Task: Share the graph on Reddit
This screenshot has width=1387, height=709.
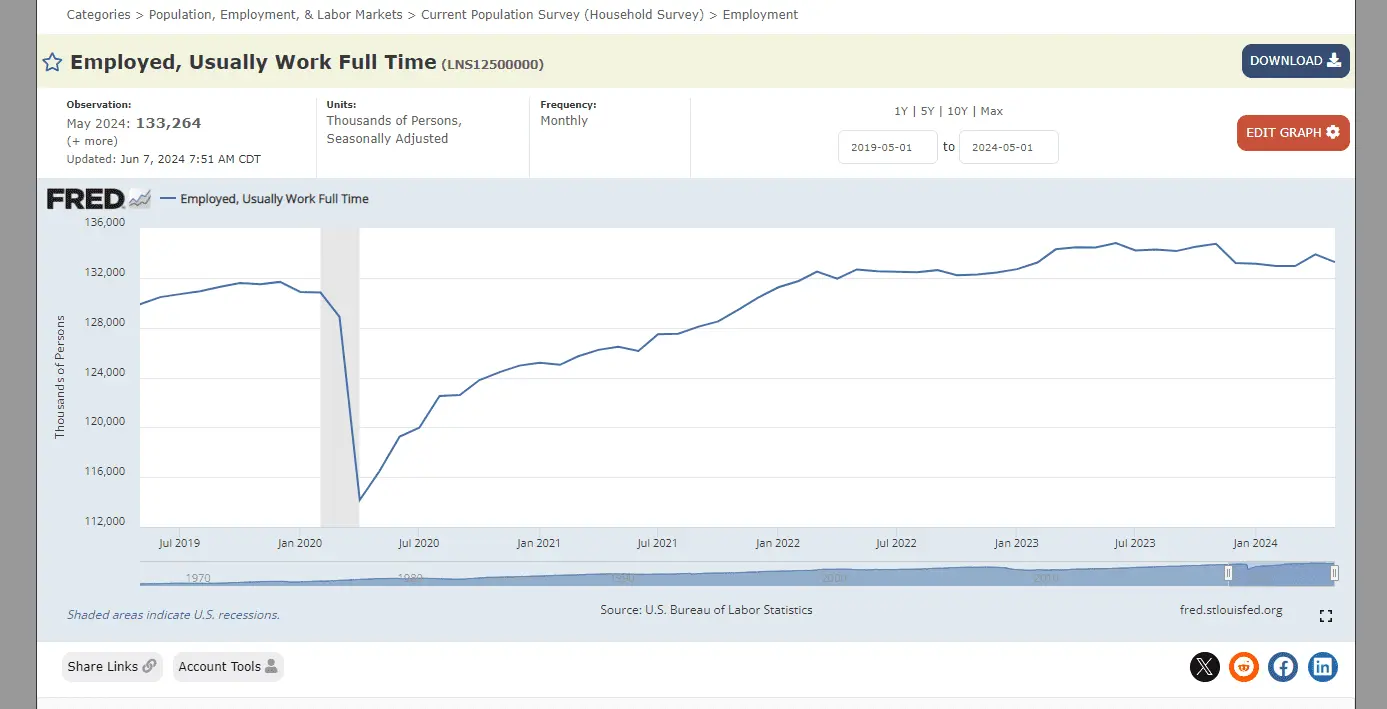Action: (x=1244, y=667)
